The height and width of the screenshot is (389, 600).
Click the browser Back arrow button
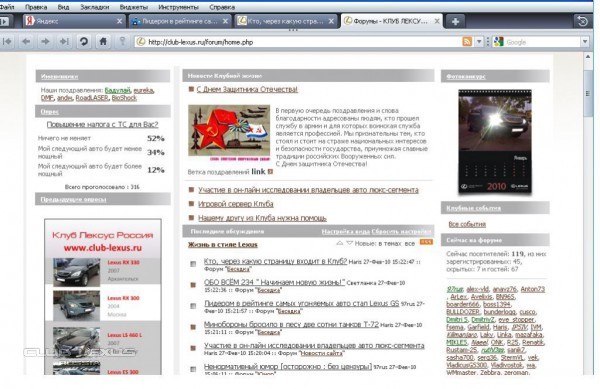point(26,42)
